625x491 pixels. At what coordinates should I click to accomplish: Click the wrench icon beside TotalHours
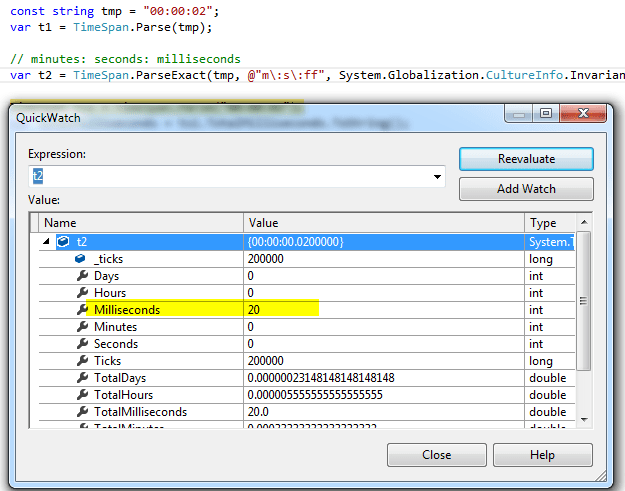[x=82, y=395]
